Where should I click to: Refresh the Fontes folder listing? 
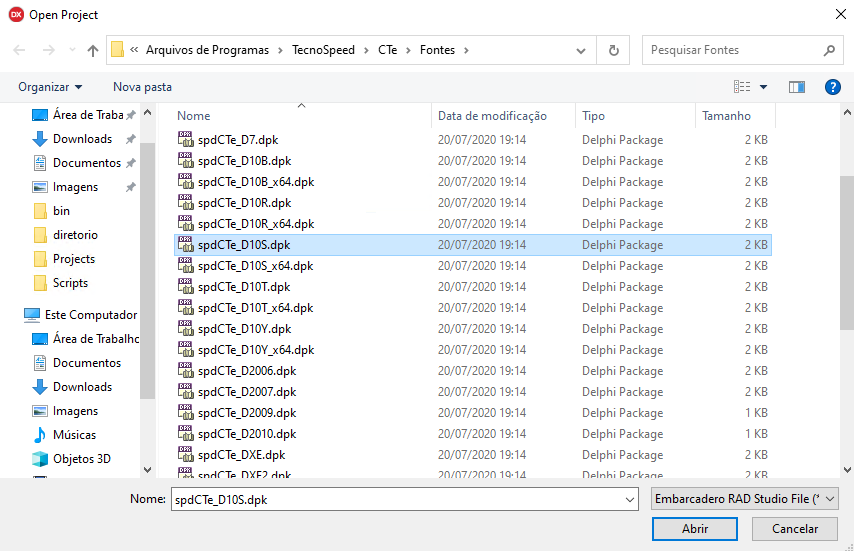[x=614, y=50]
